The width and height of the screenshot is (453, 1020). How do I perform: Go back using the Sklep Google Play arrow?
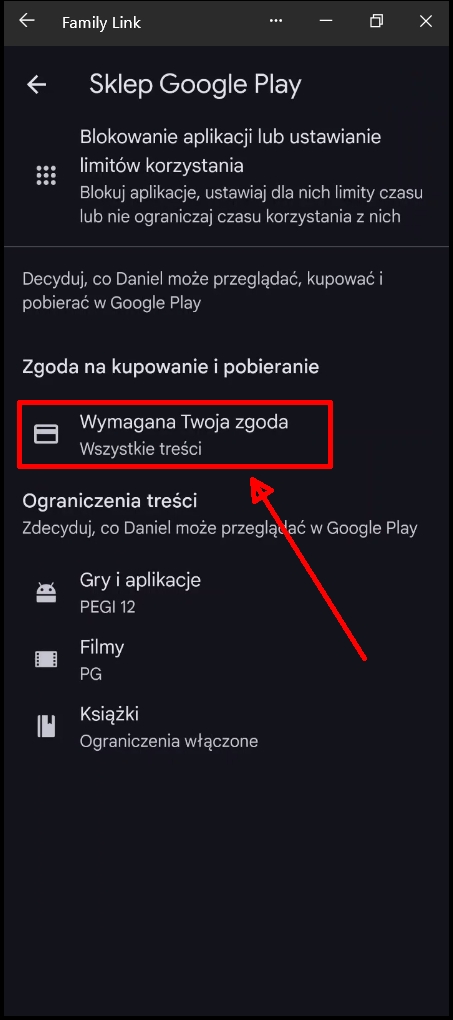tap(36, 85)
